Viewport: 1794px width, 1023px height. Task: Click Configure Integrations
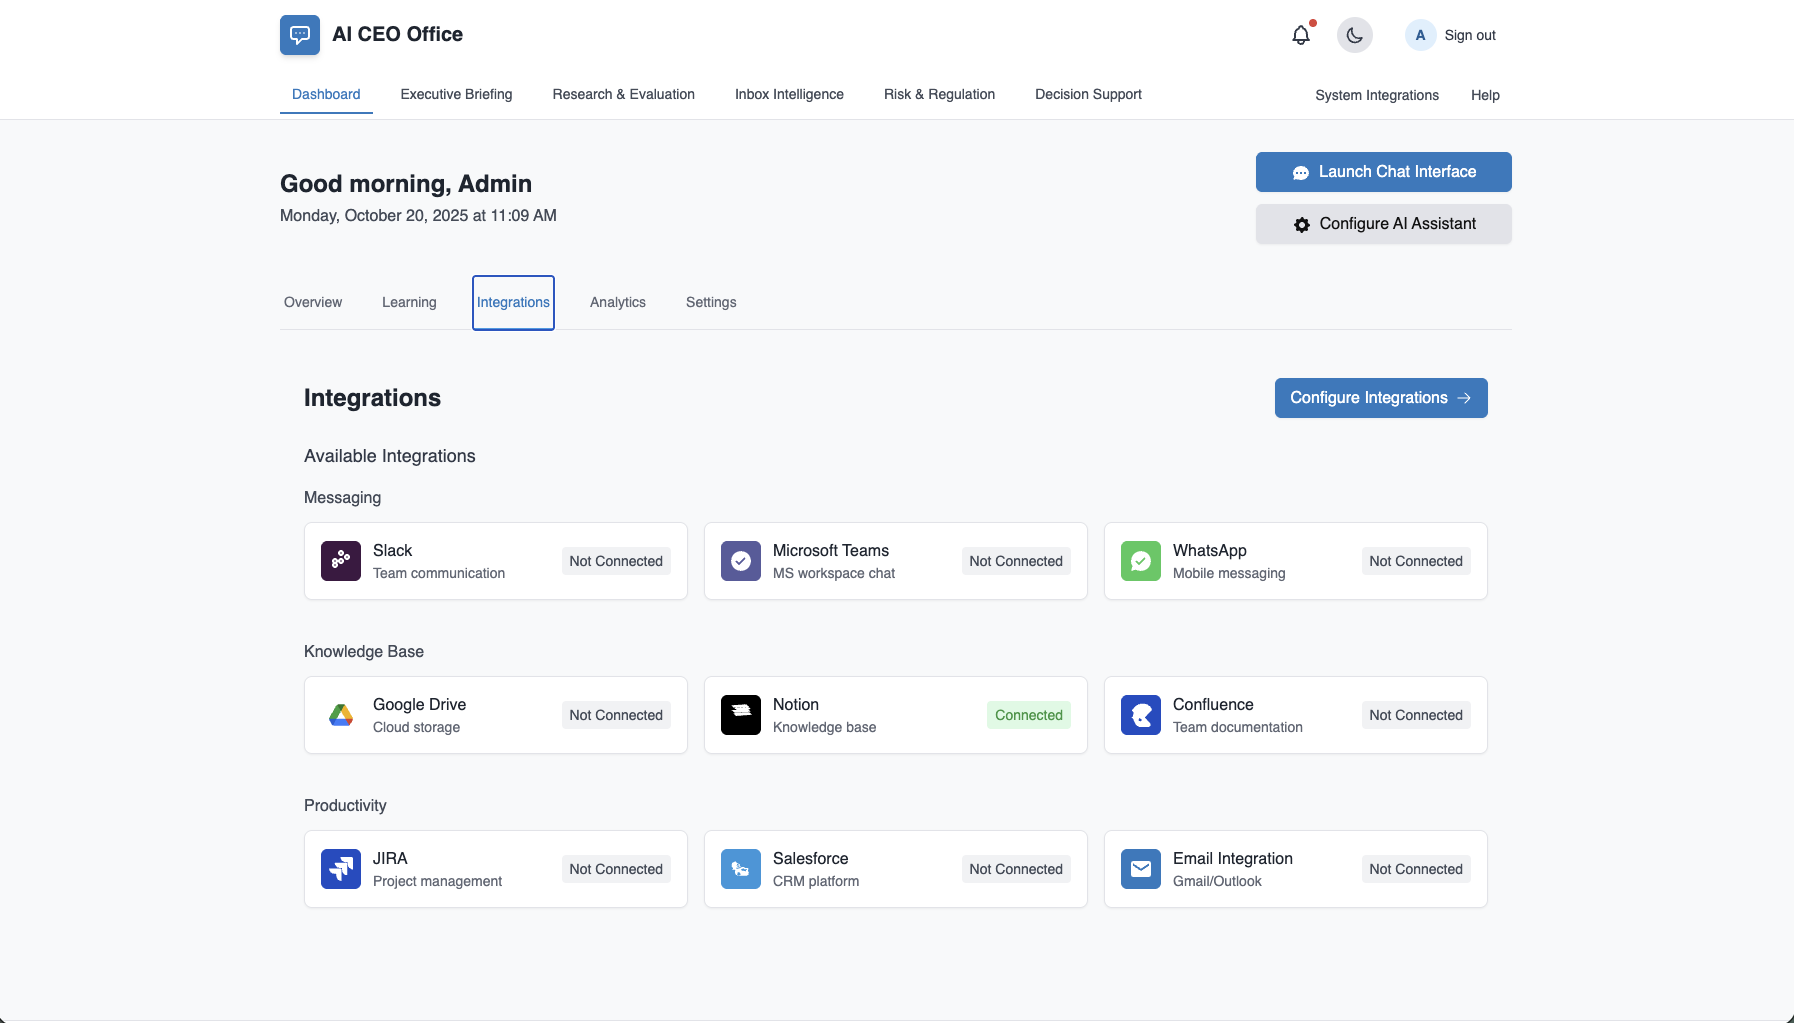point(1381,397)
